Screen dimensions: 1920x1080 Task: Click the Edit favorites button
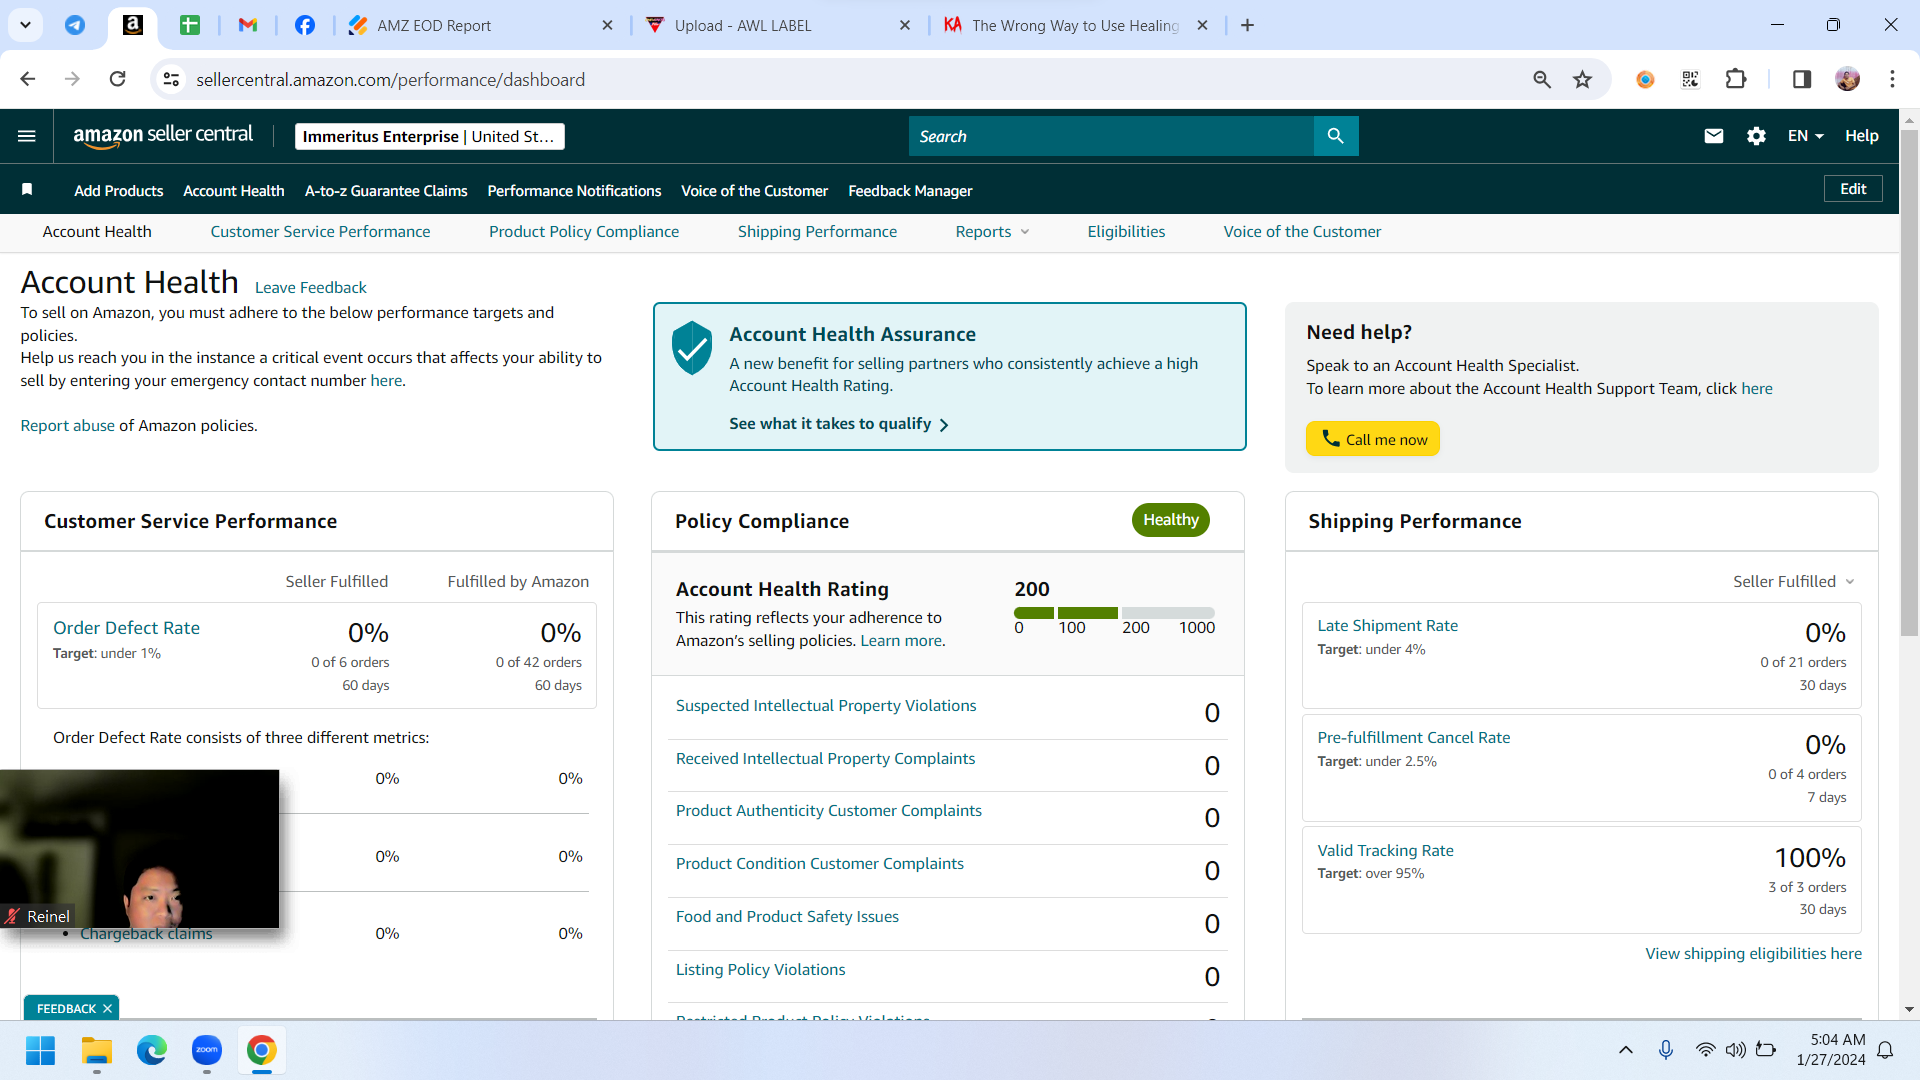point(1853,189)
